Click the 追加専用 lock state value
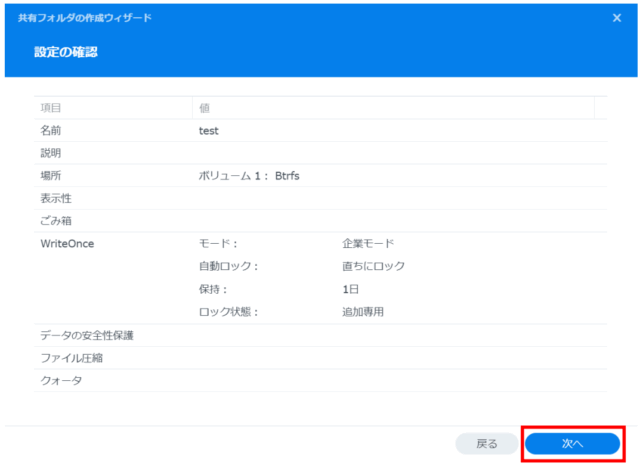Image resolution: width=640 pixels, height=472 pixels. tap(363, 312)
